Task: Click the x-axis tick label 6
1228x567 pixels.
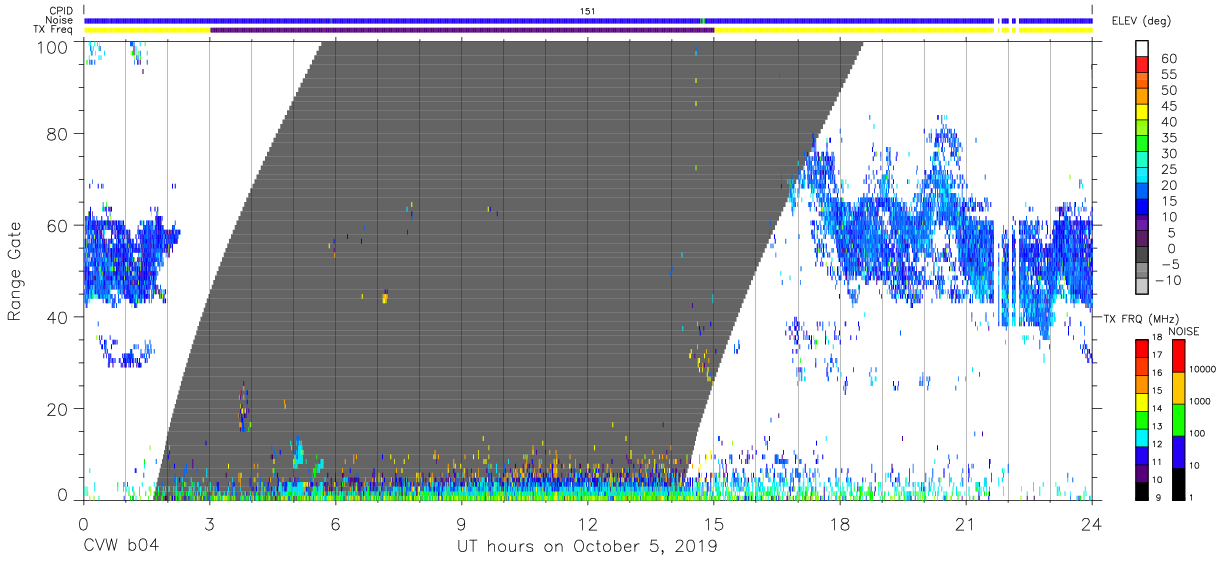Action: [335, 525]
